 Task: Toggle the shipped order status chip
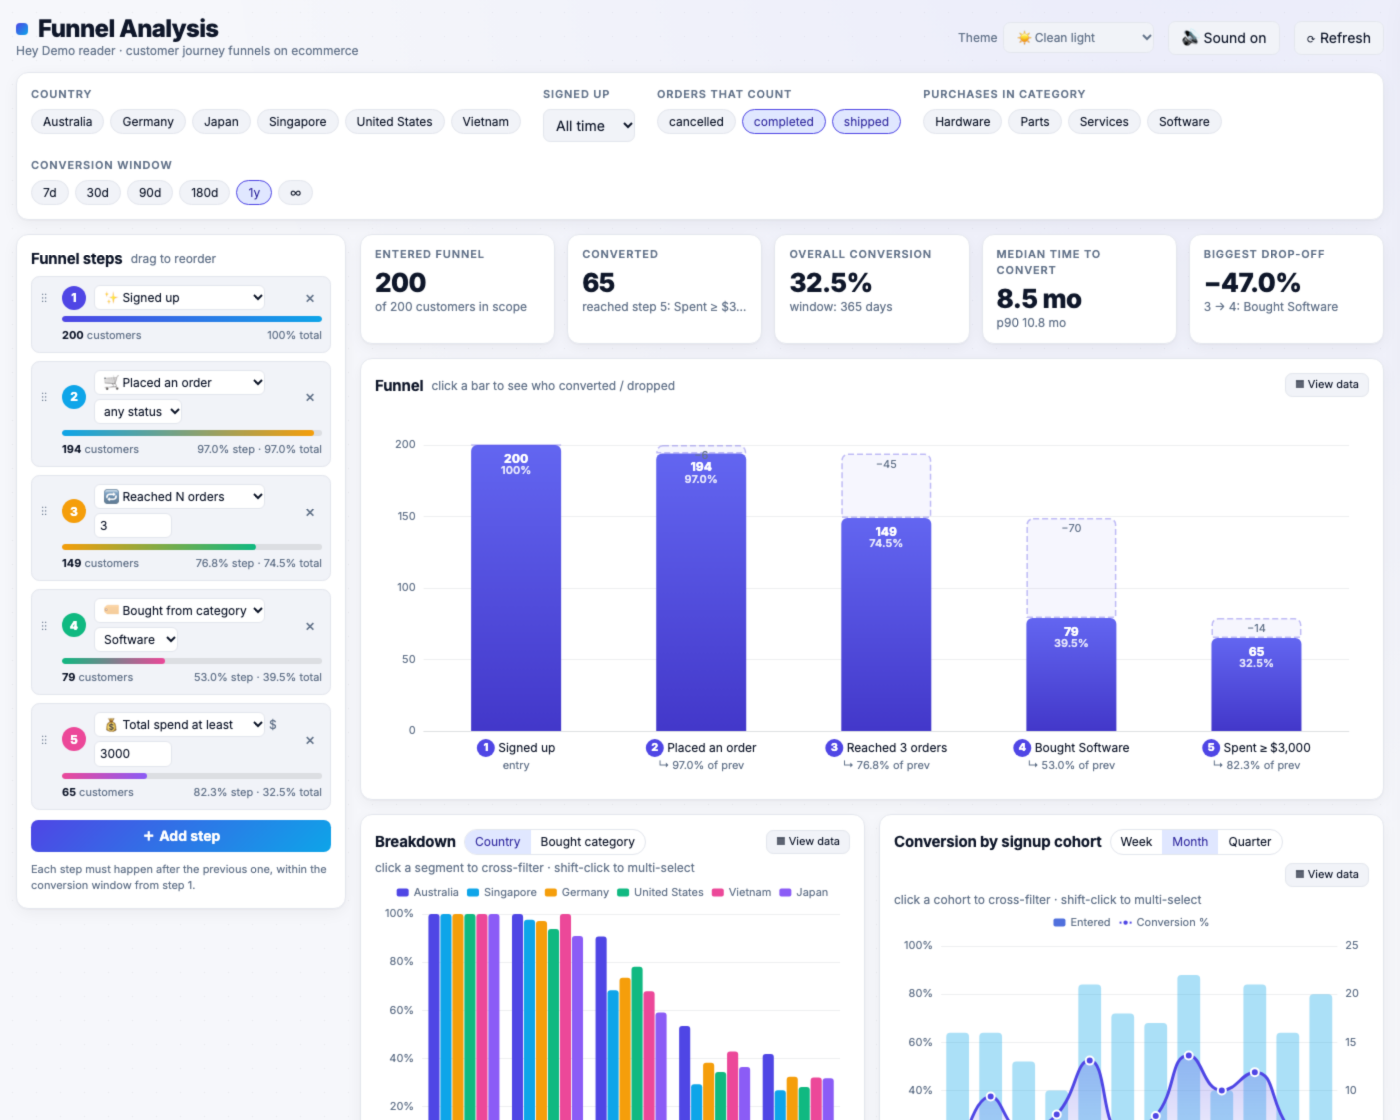866,122
